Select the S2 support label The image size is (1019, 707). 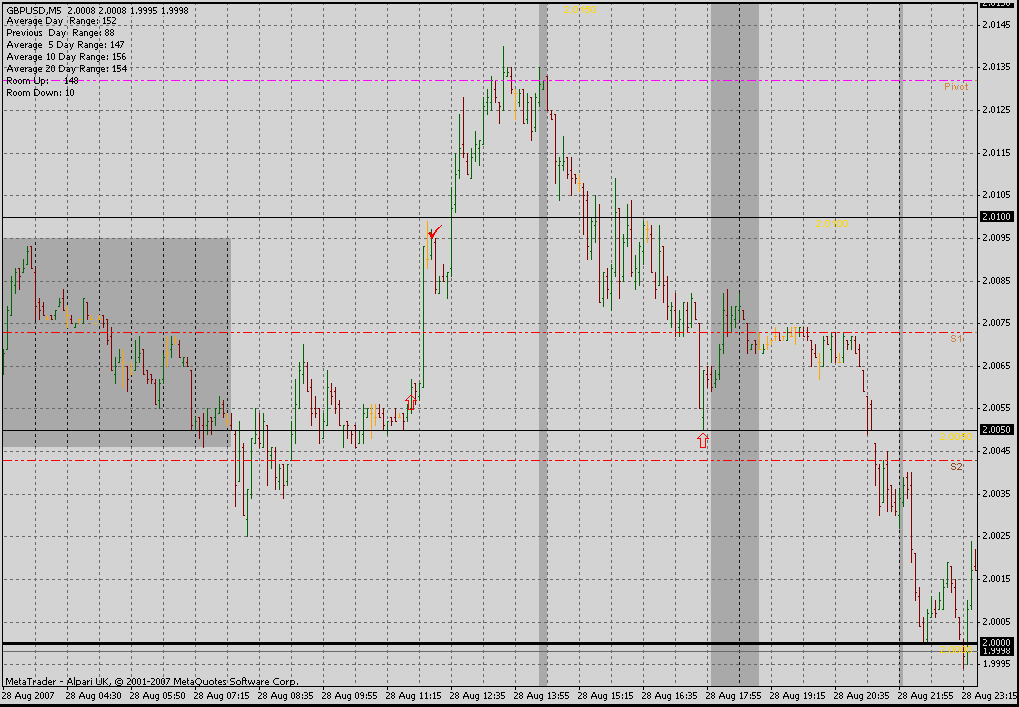[956, 467]
